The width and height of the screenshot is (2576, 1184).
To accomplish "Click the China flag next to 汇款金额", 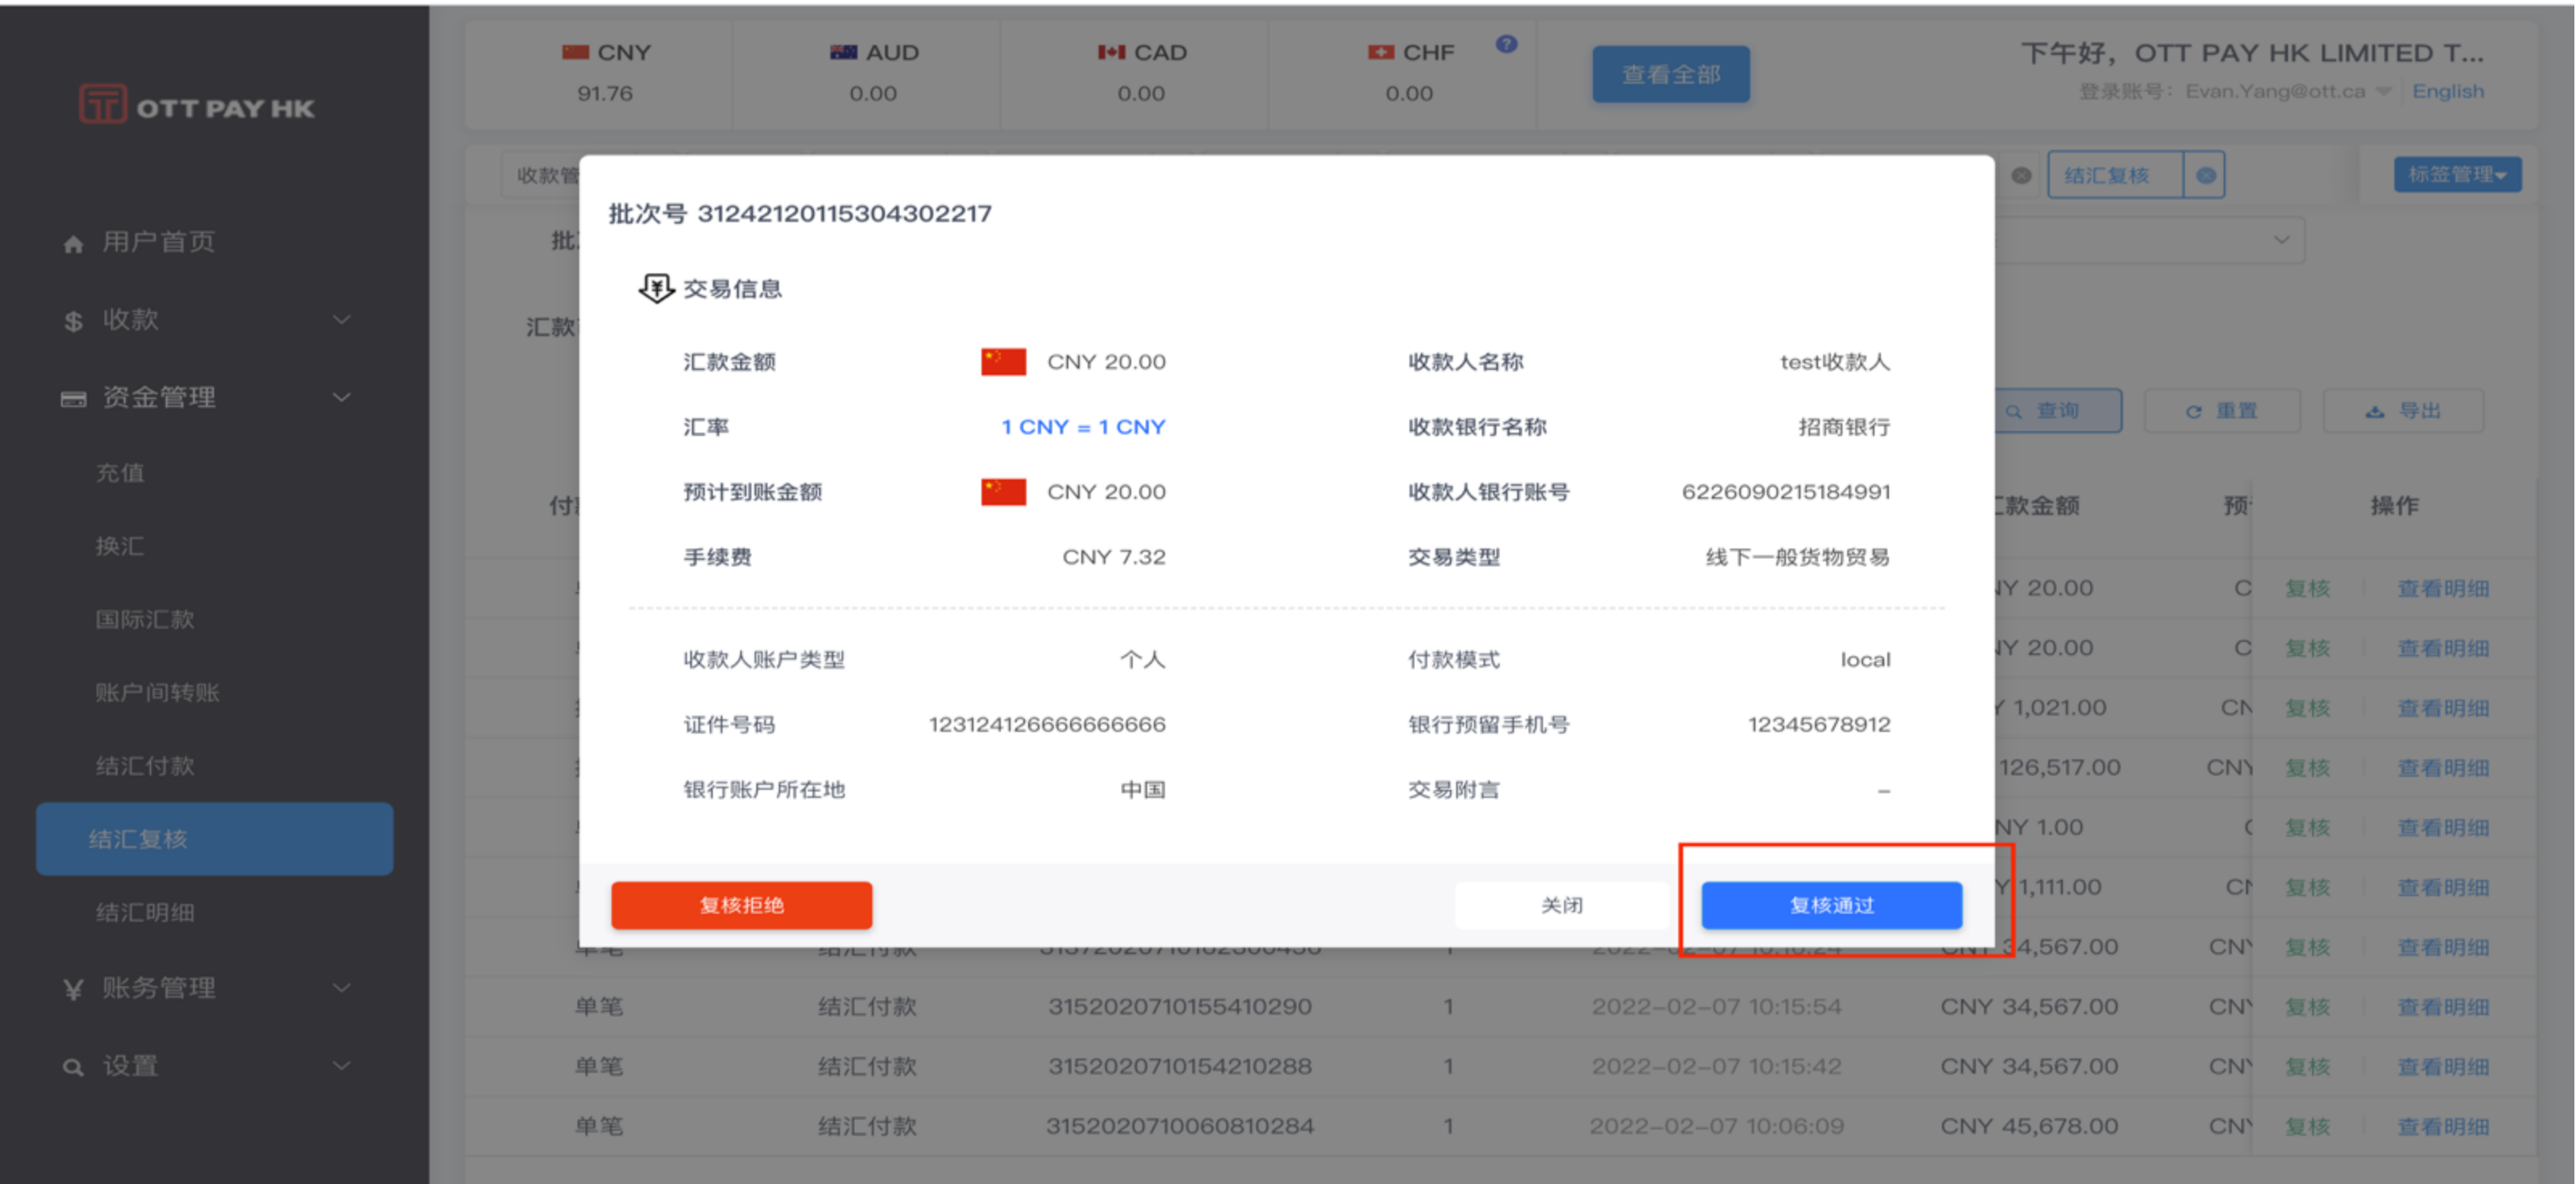I will (1003, 362).
